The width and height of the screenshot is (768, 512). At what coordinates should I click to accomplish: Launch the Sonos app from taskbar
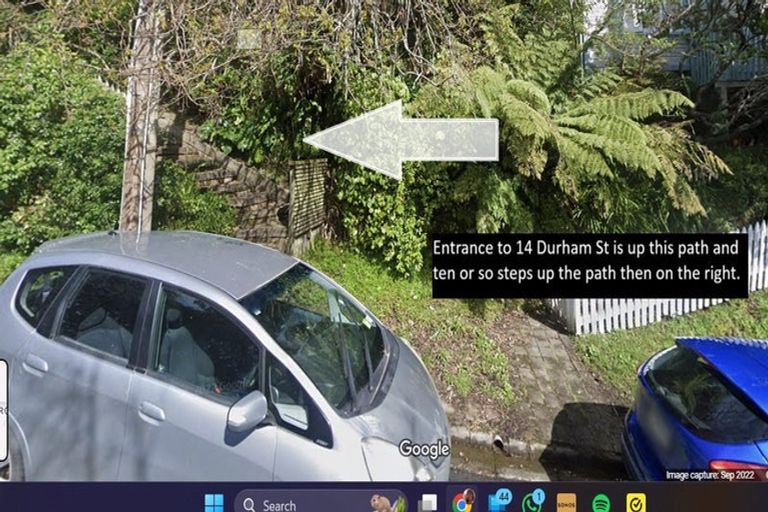tap(566, 503)
